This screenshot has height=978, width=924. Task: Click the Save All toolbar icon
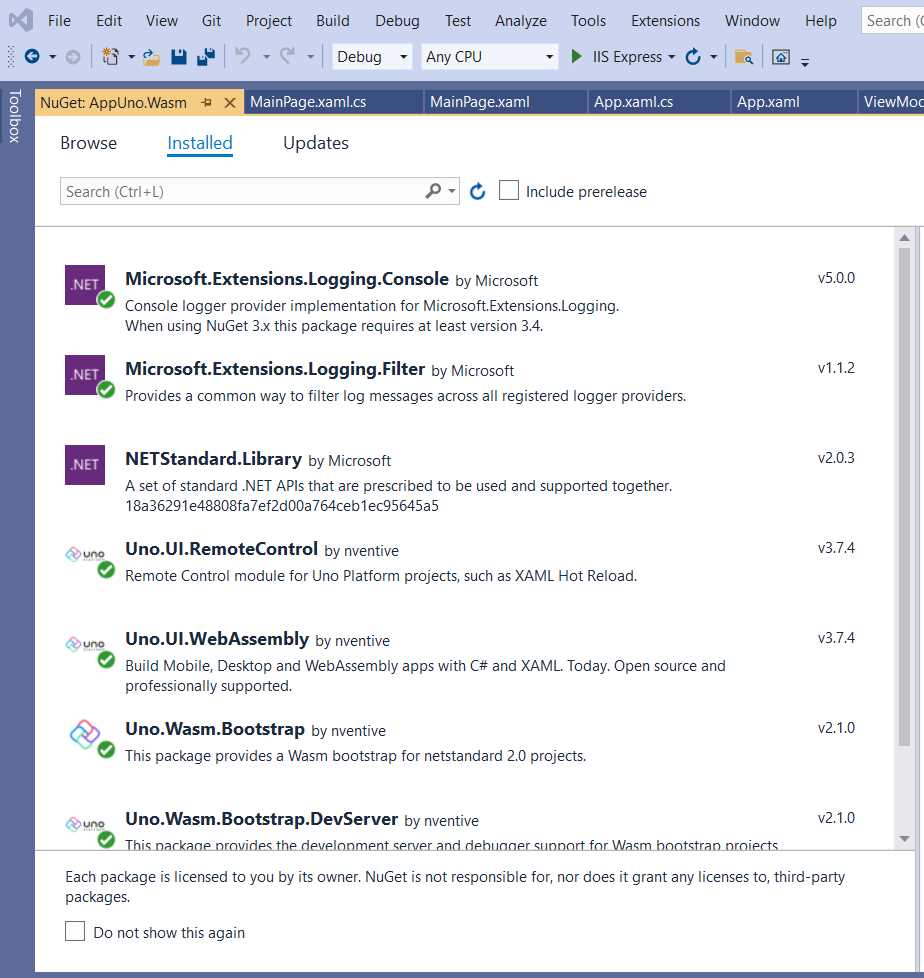tap(204, 57)
